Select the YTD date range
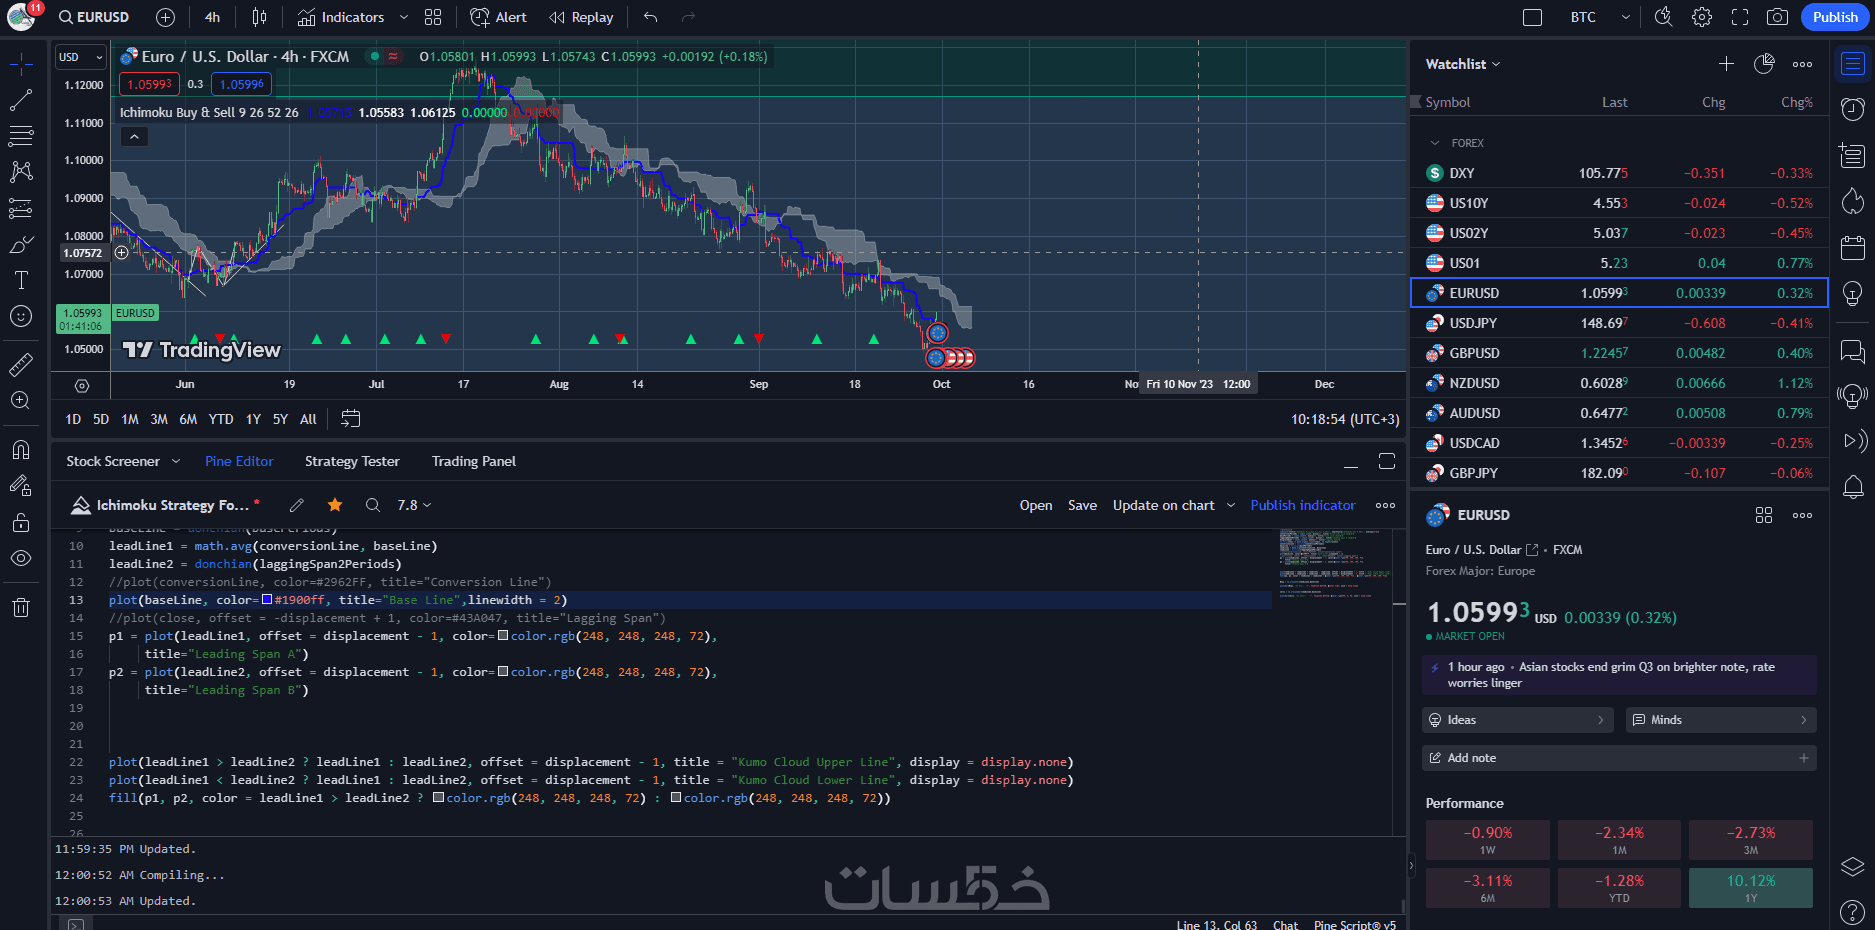This screenshot has width=1875, height=930. [221, 419]
